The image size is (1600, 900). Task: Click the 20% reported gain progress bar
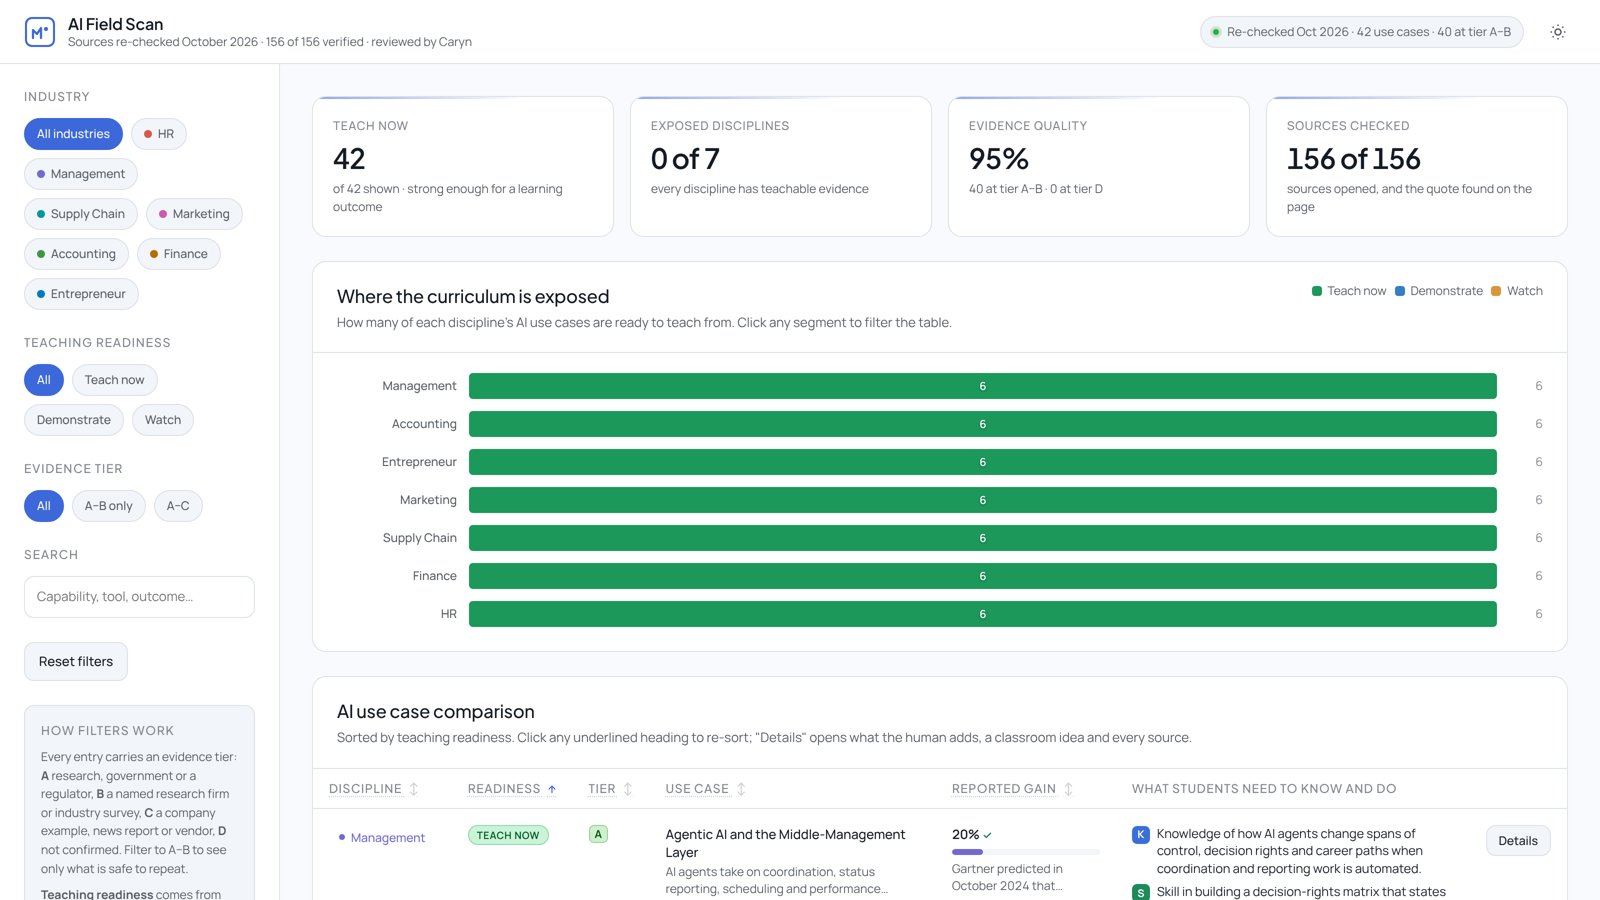coord(1025,852)
